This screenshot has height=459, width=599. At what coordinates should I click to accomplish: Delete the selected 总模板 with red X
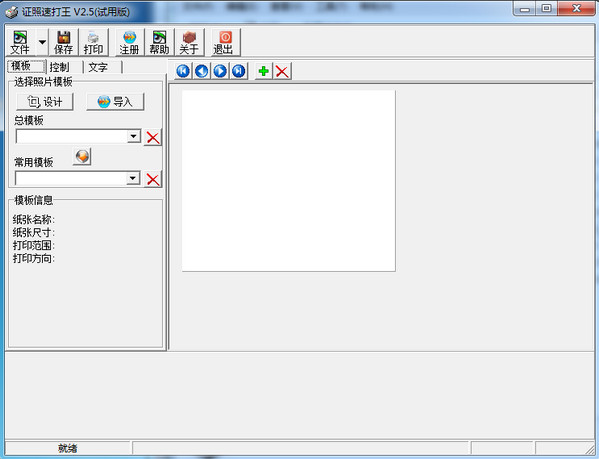pos(153,137)
